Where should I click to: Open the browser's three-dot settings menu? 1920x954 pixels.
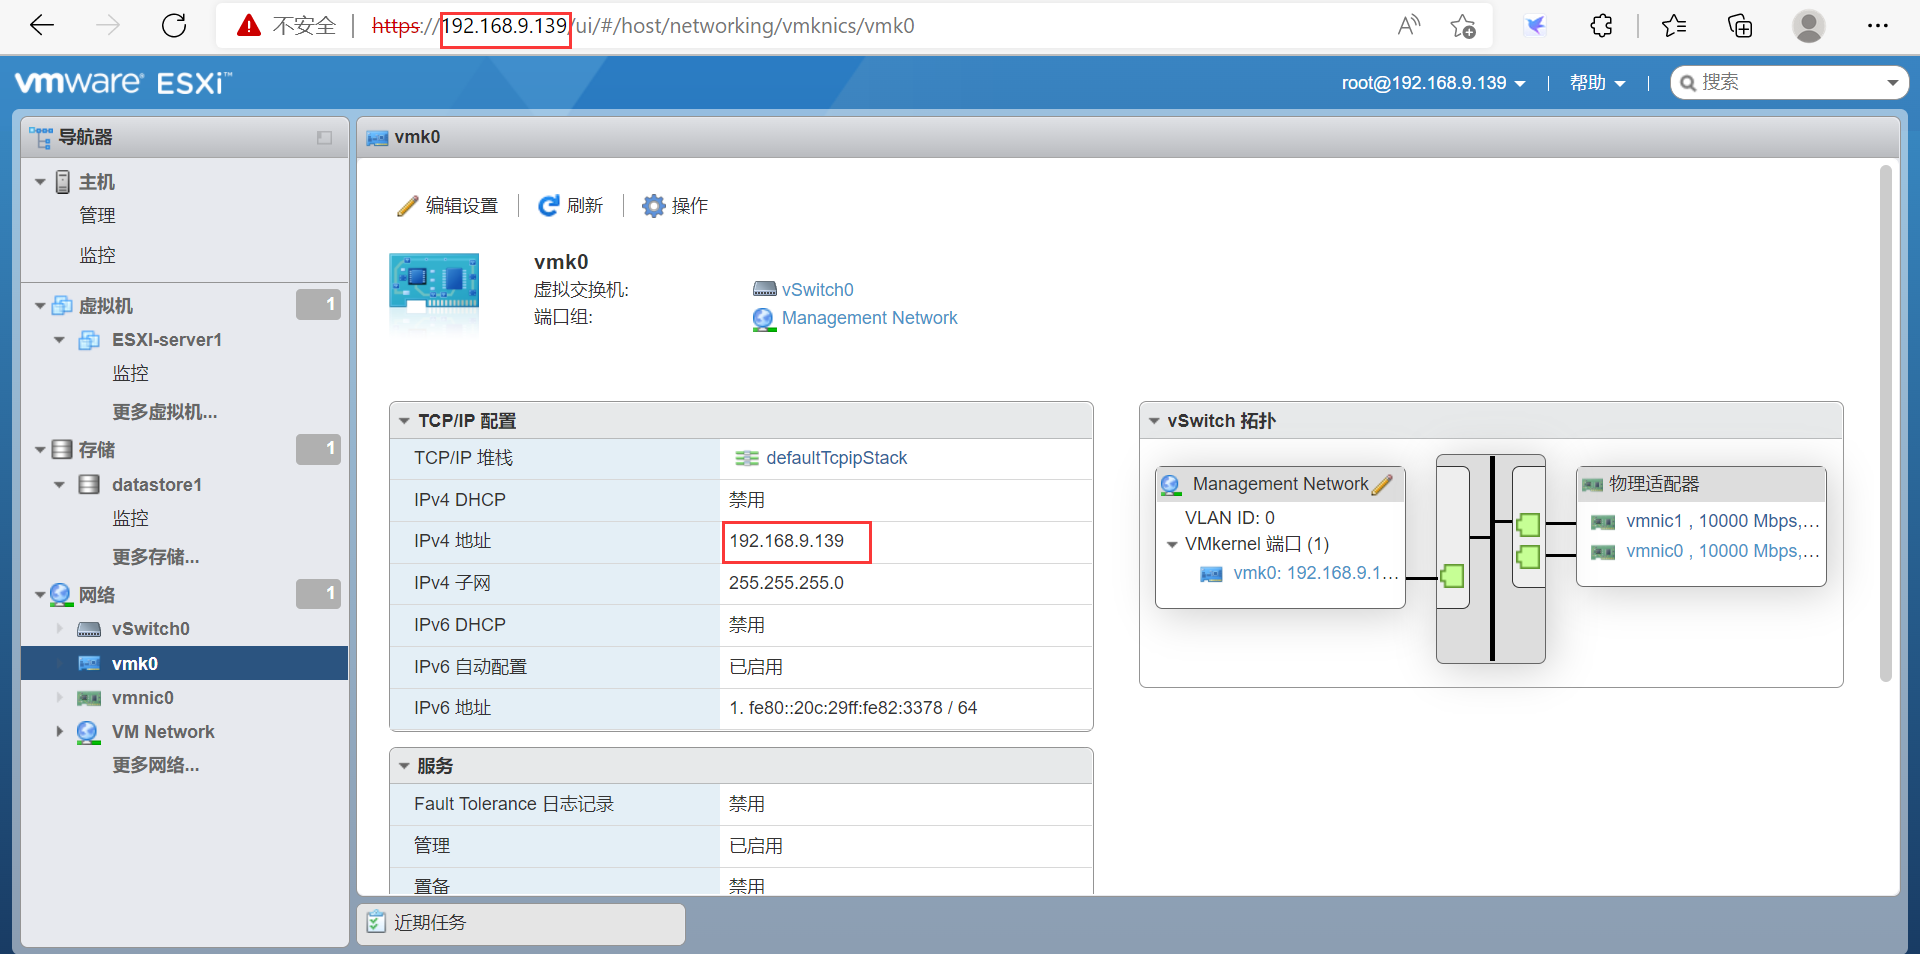tap(1878, 26)
